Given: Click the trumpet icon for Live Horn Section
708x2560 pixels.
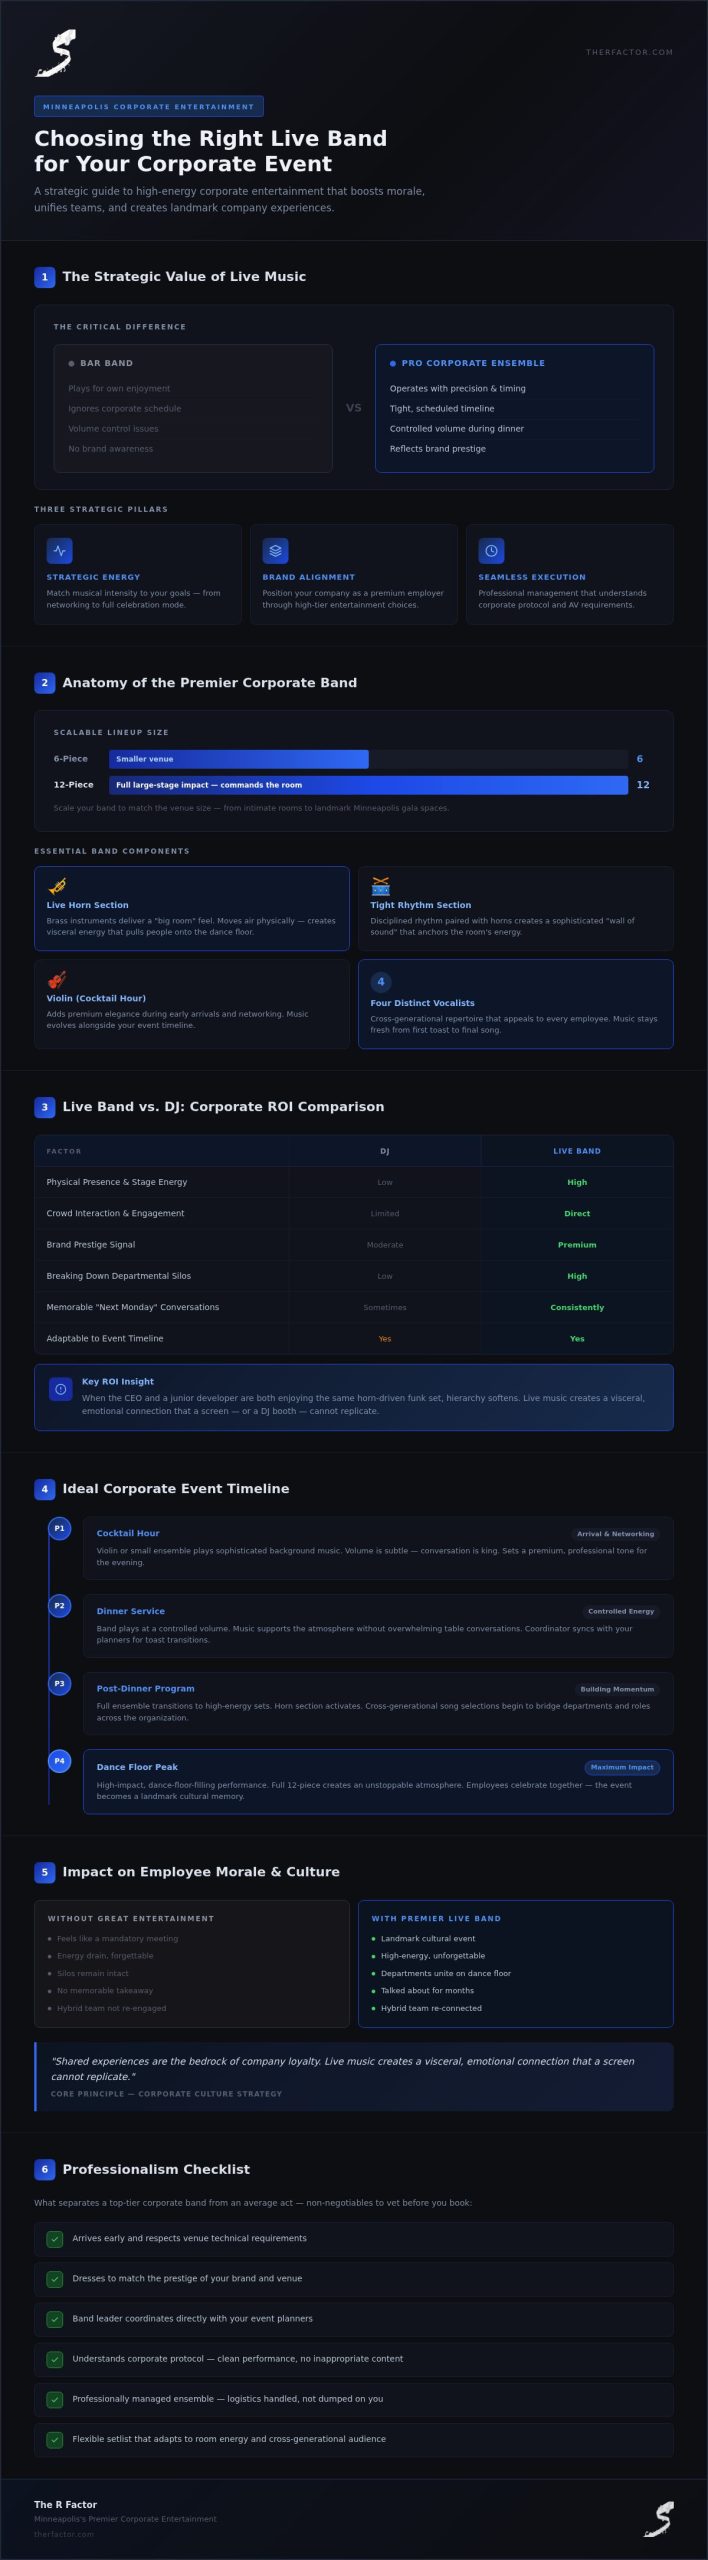Looking at the screenshot, I should tap(57, 886).
